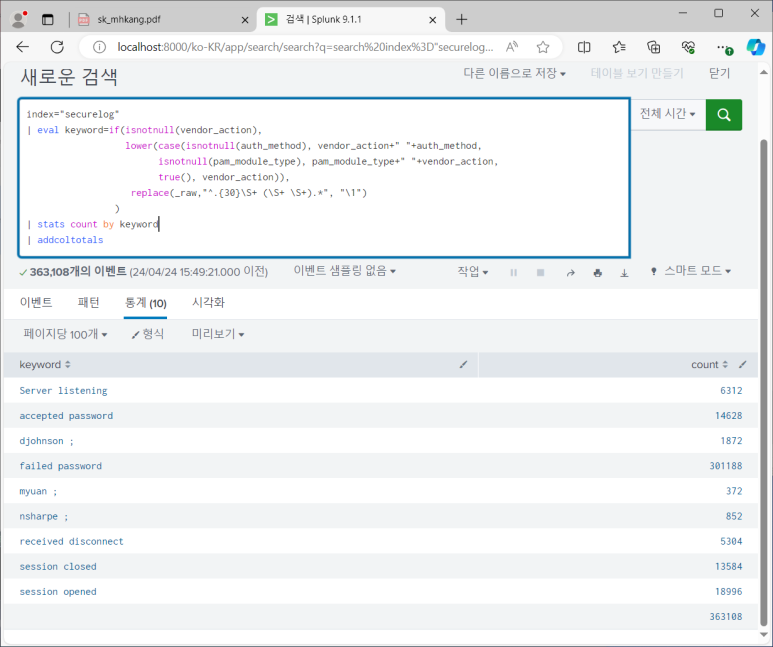Run the search with the green magnifier button
This screenshot has height=647, width=773.
(723, 115)
